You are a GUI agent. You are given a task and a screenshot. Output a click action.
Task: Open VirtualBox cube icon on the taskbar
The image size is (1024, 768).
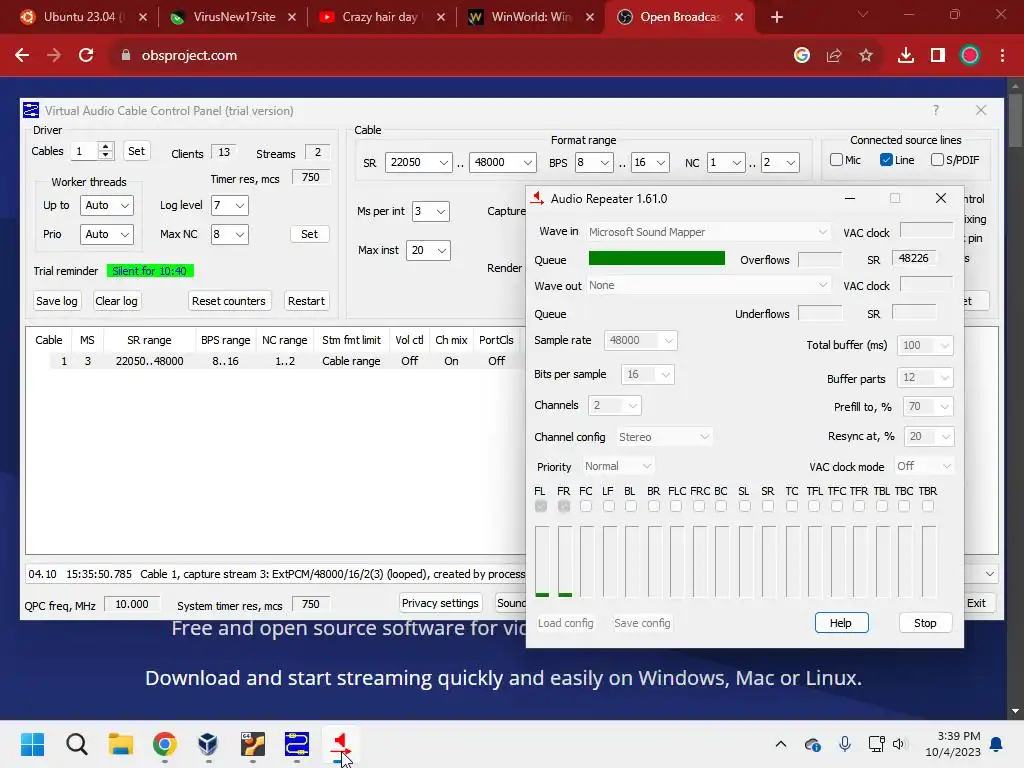[x=208, y=744]
